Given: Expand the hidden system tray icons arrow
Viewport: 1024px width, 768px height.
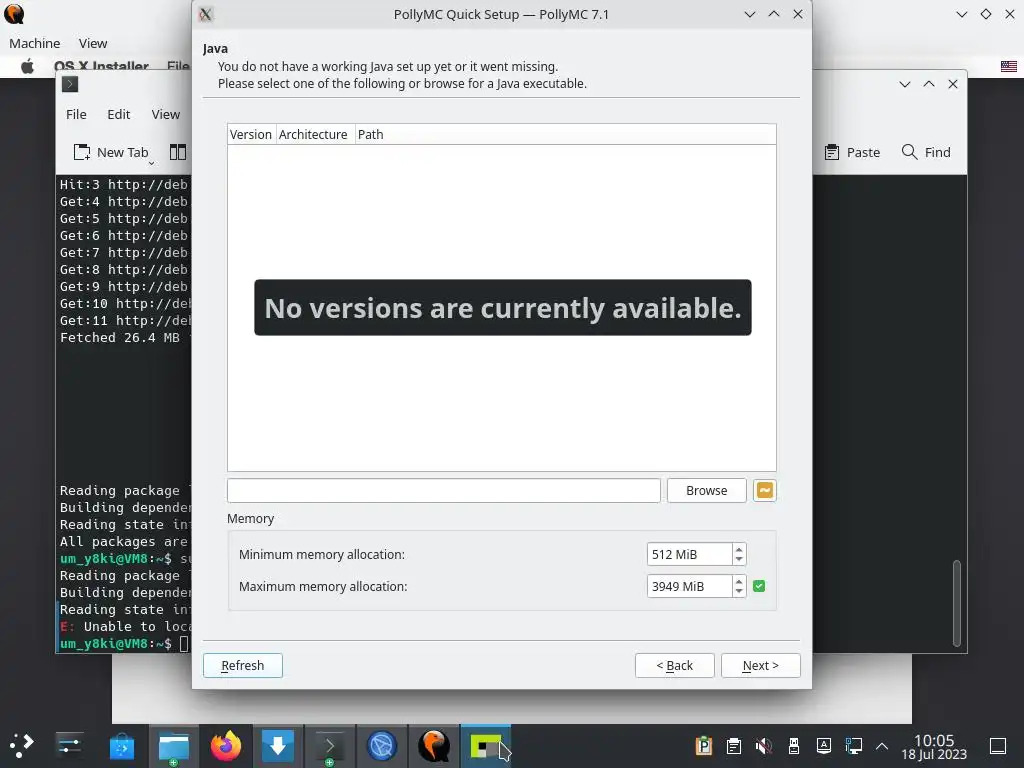Looking at the screenshot, I should coord(882,746).
